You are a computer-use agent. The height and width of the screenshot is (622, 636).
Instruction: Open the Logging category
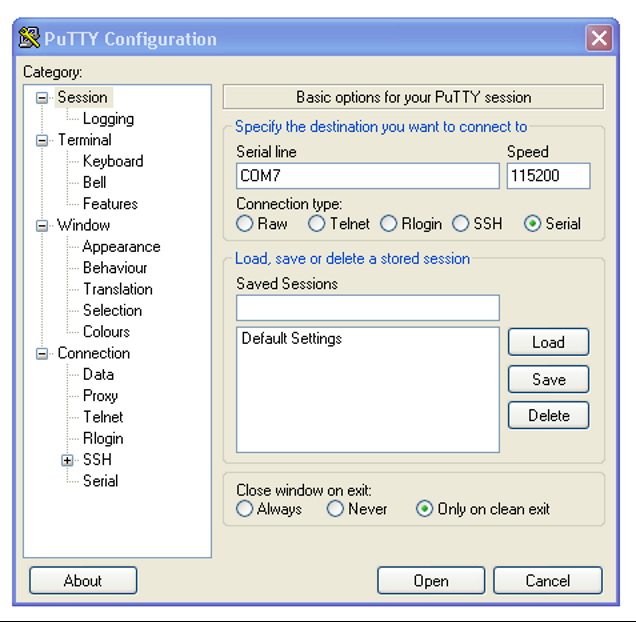click(108, 119)
